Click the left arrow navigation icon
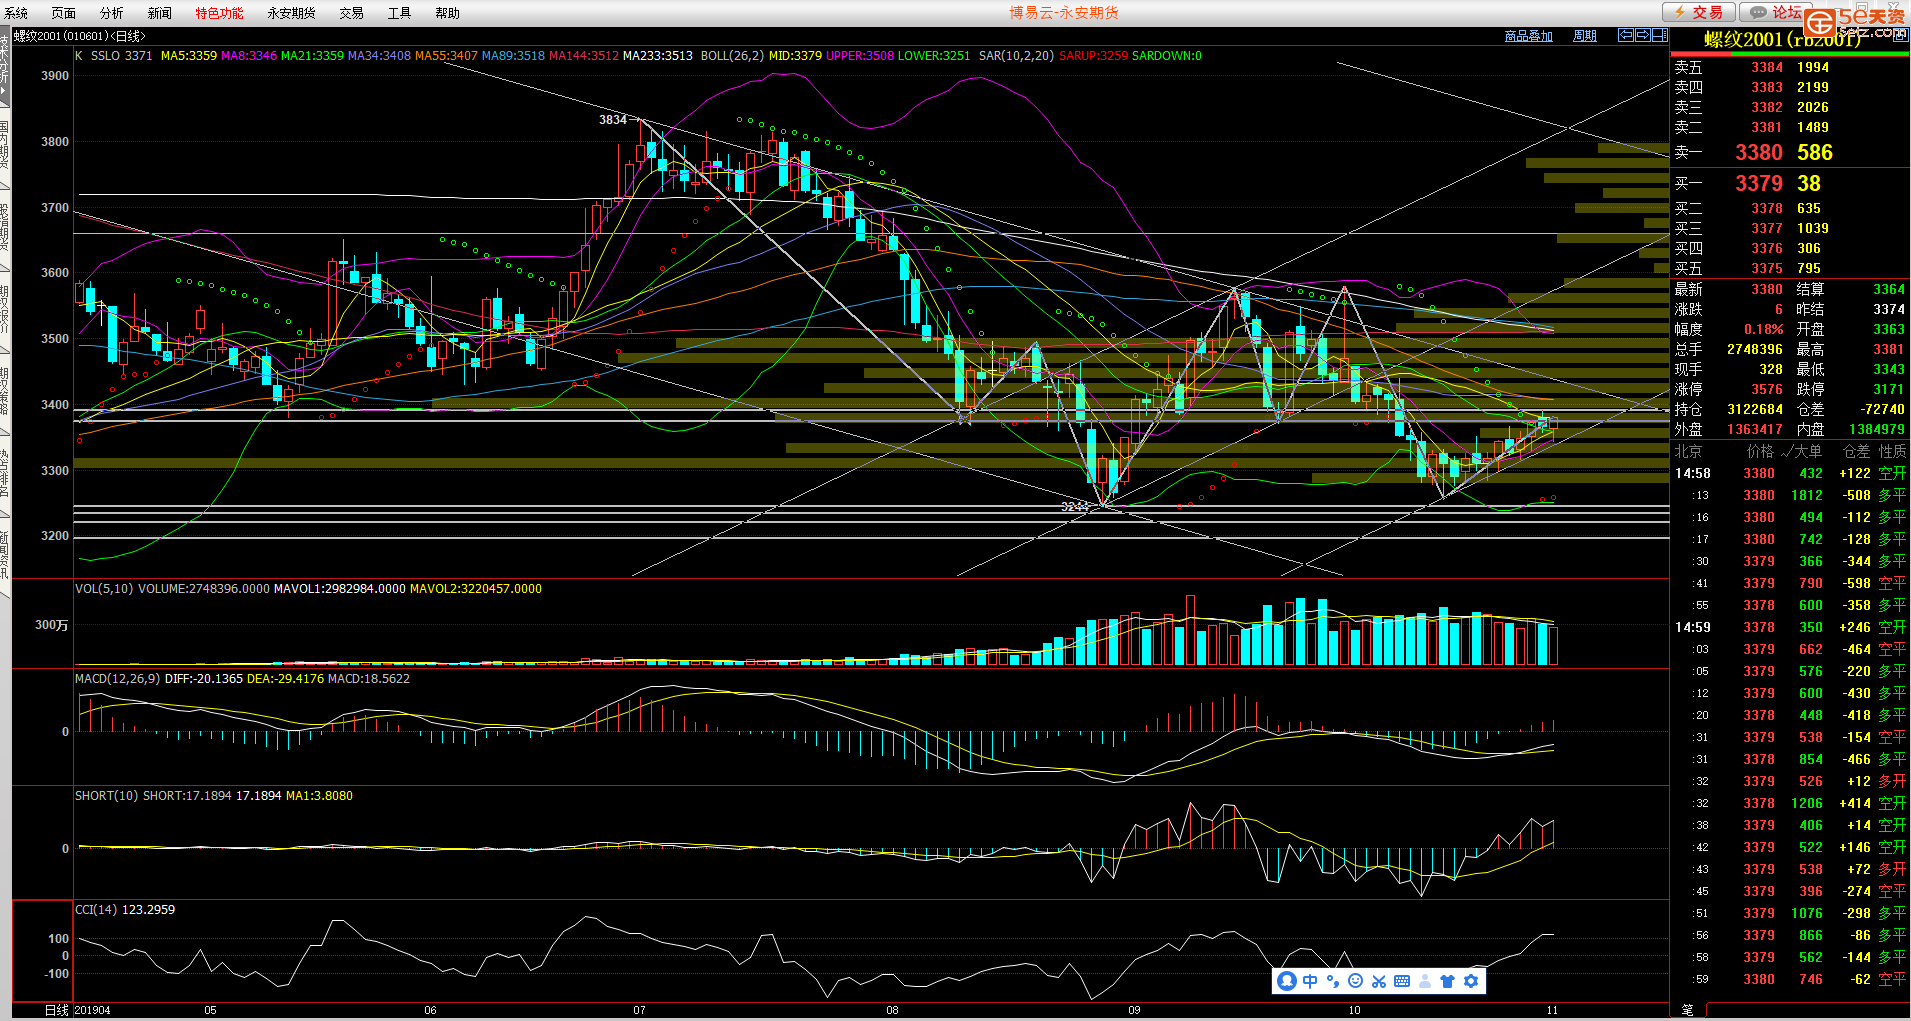 (x=1626, y=35)
